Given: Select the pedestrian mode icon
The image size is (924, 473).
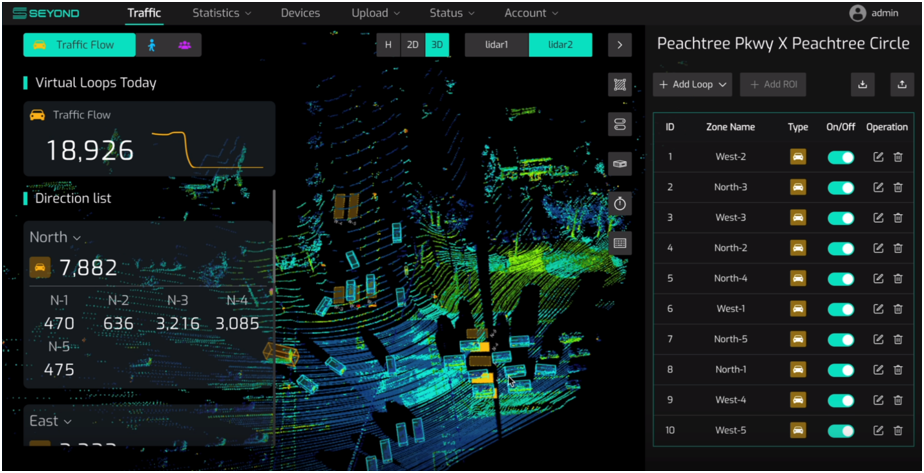Looking at the screenshot, I should click(152, 45).
